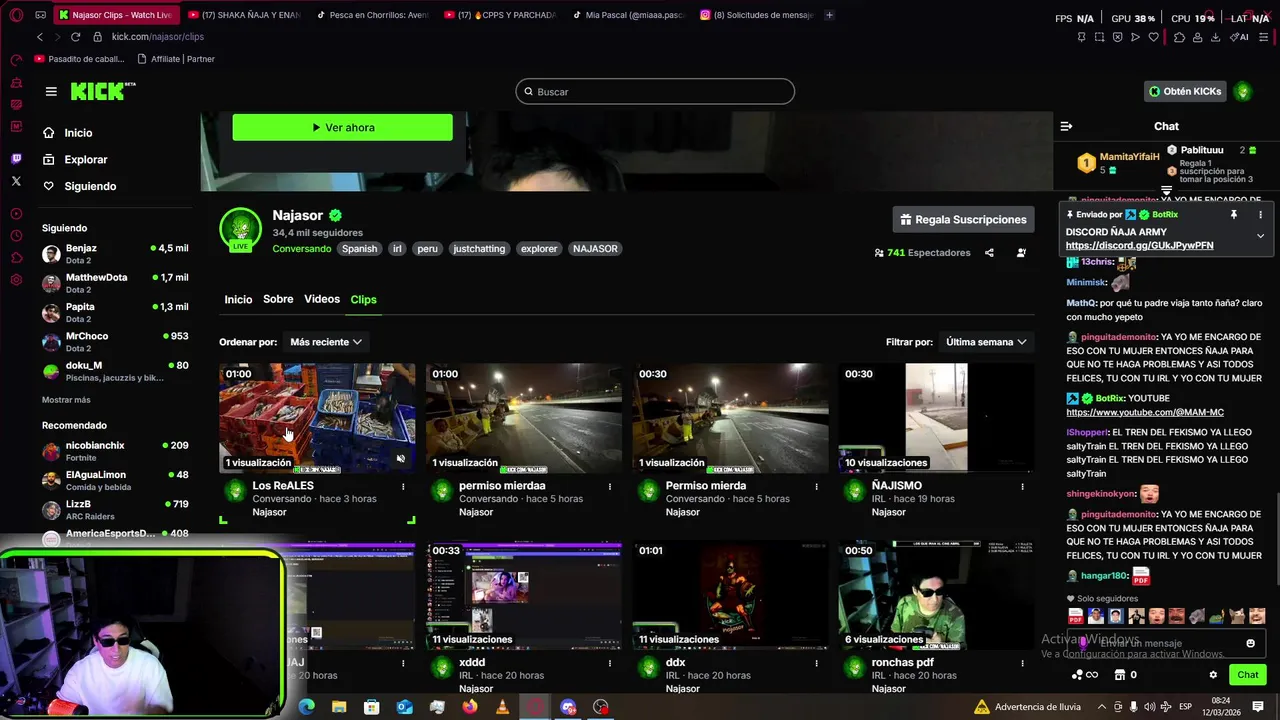Switch to the Videos channel tab
Image resolution: width=1280 pixels, height=720 pixels.
[x=322, y=299]
